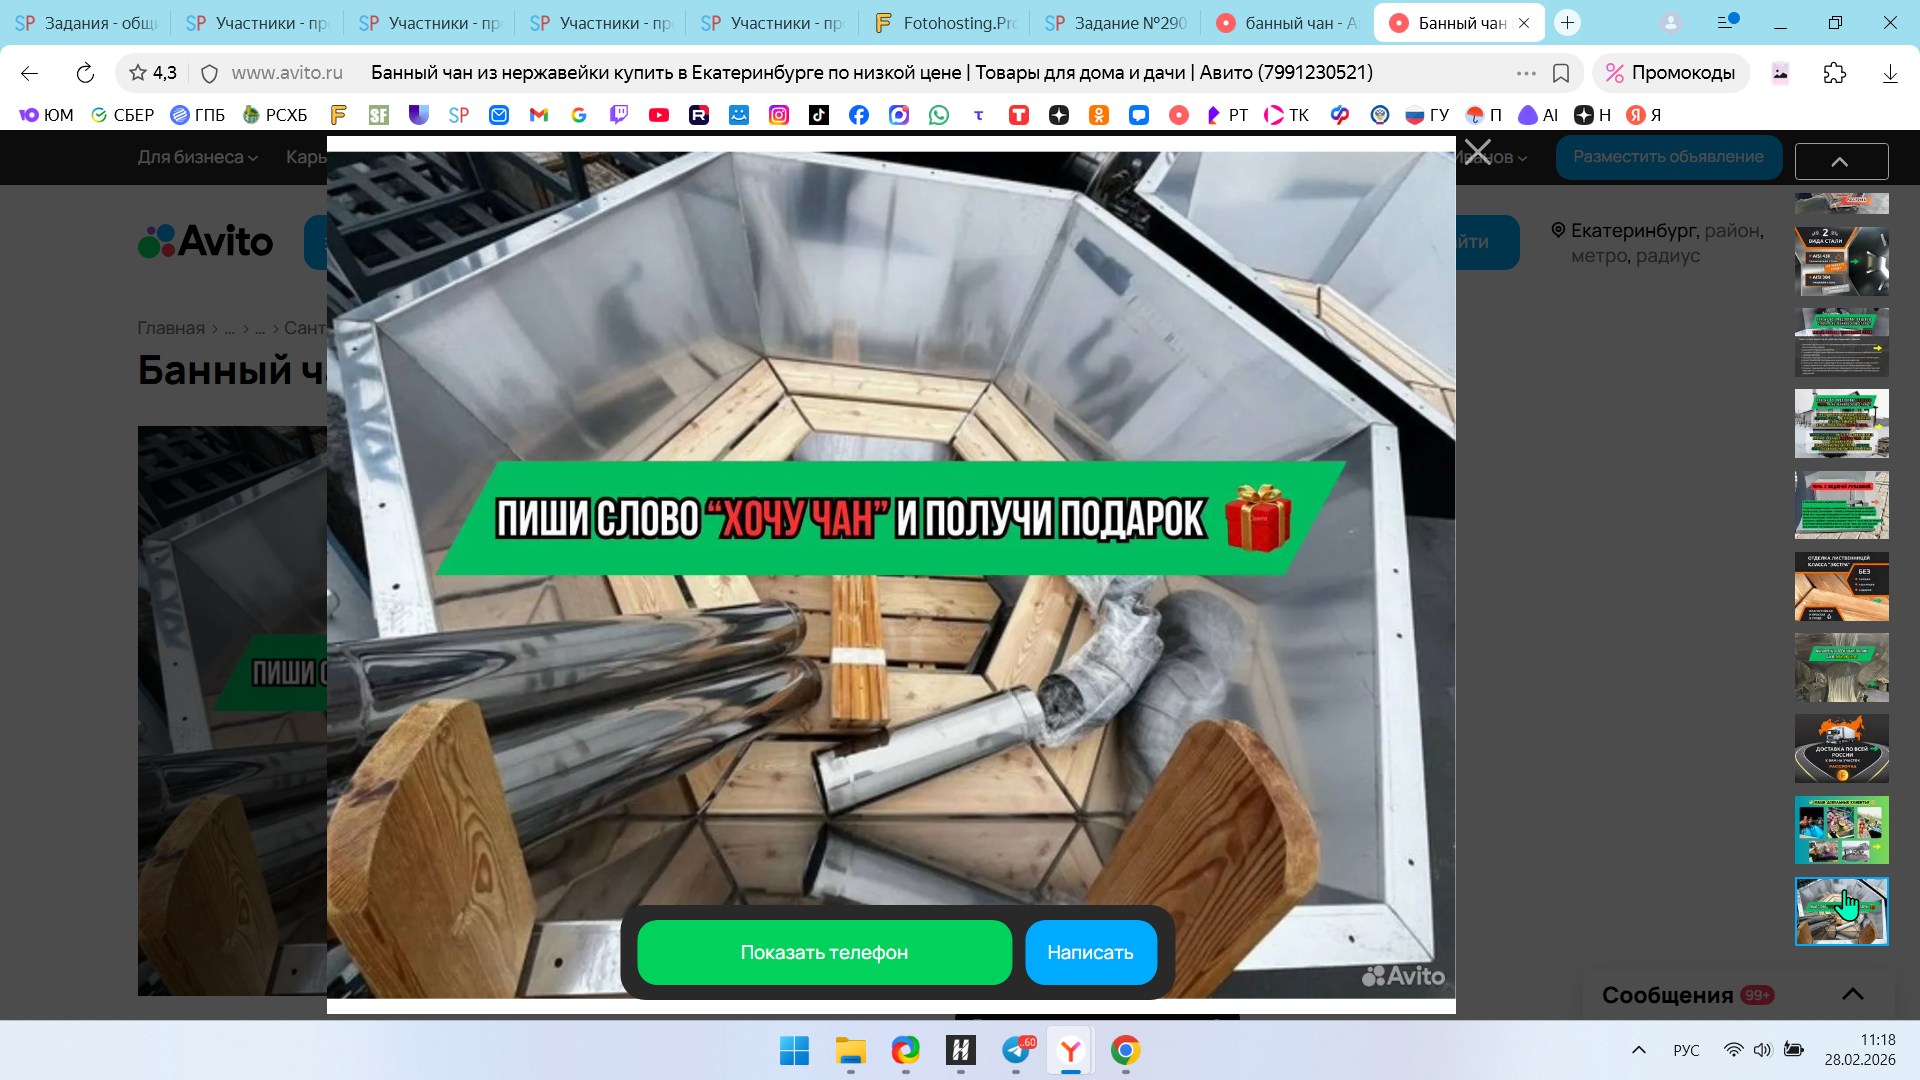Show hidden system tray icons
Screen dimensions: 1920x1080
(1638, 1050)
